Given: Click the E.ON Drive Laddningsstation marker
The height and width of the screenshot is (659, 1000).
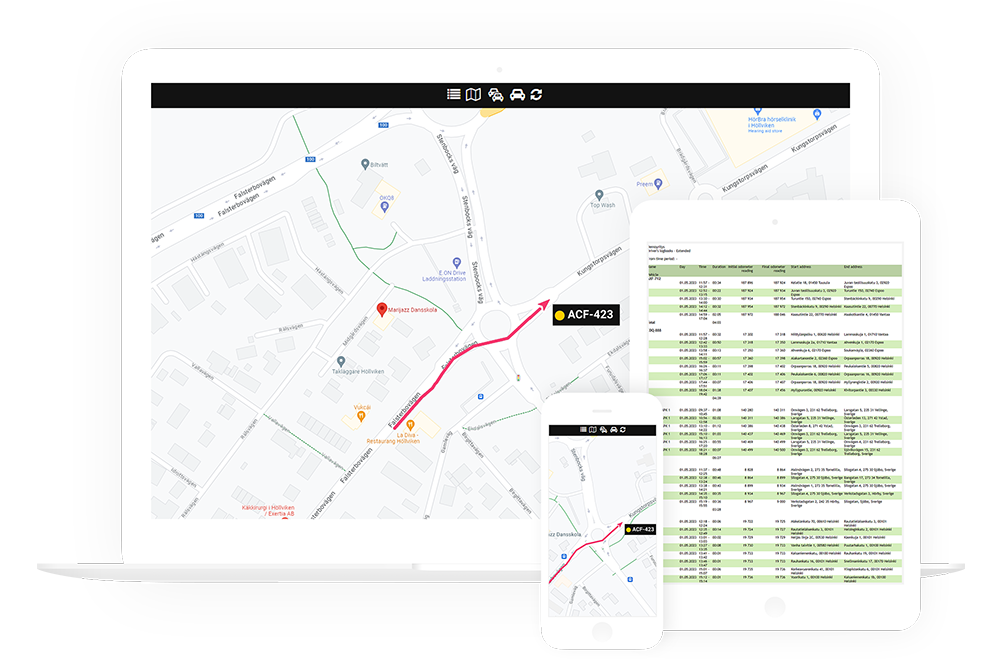Looking at the screenshot, I should (456, 262).
